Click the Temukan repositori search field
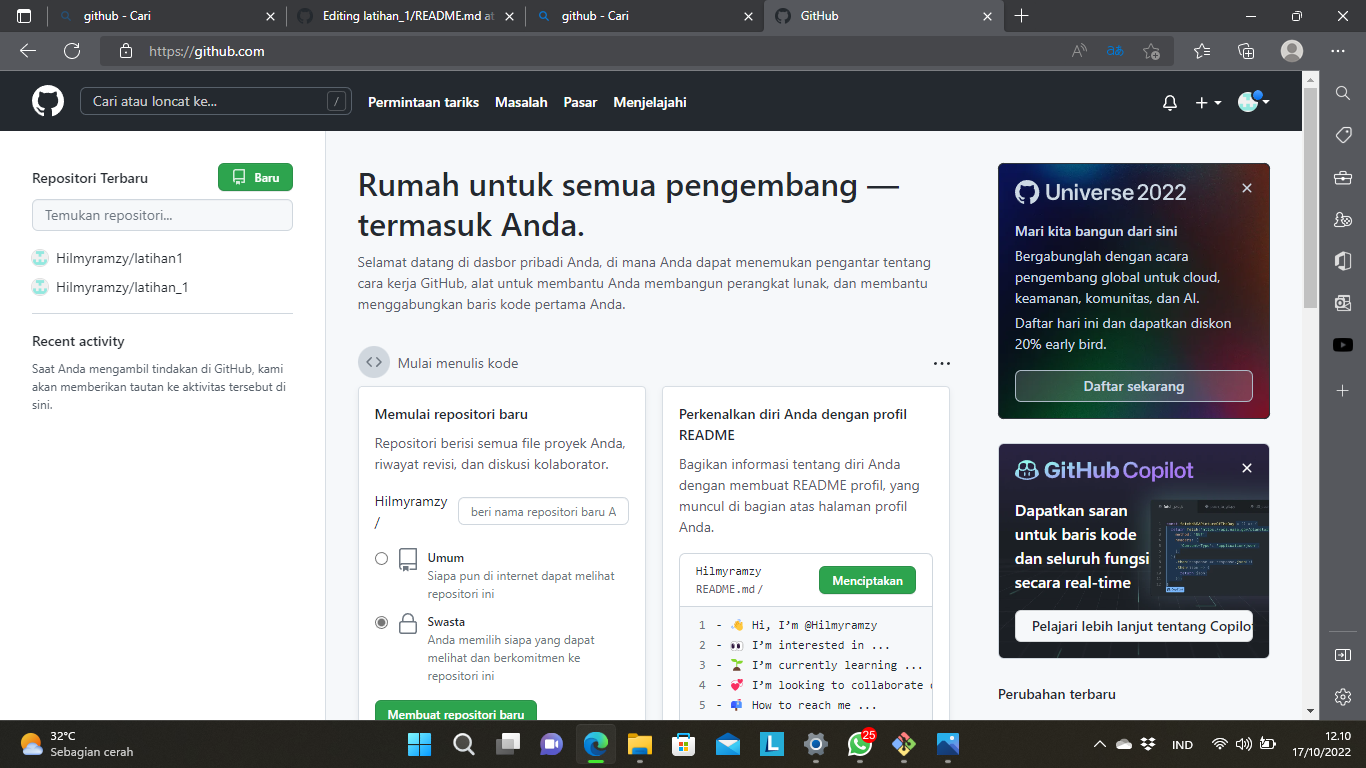The height and width of the screenshot is (768, 1366). tap(162, 215)
